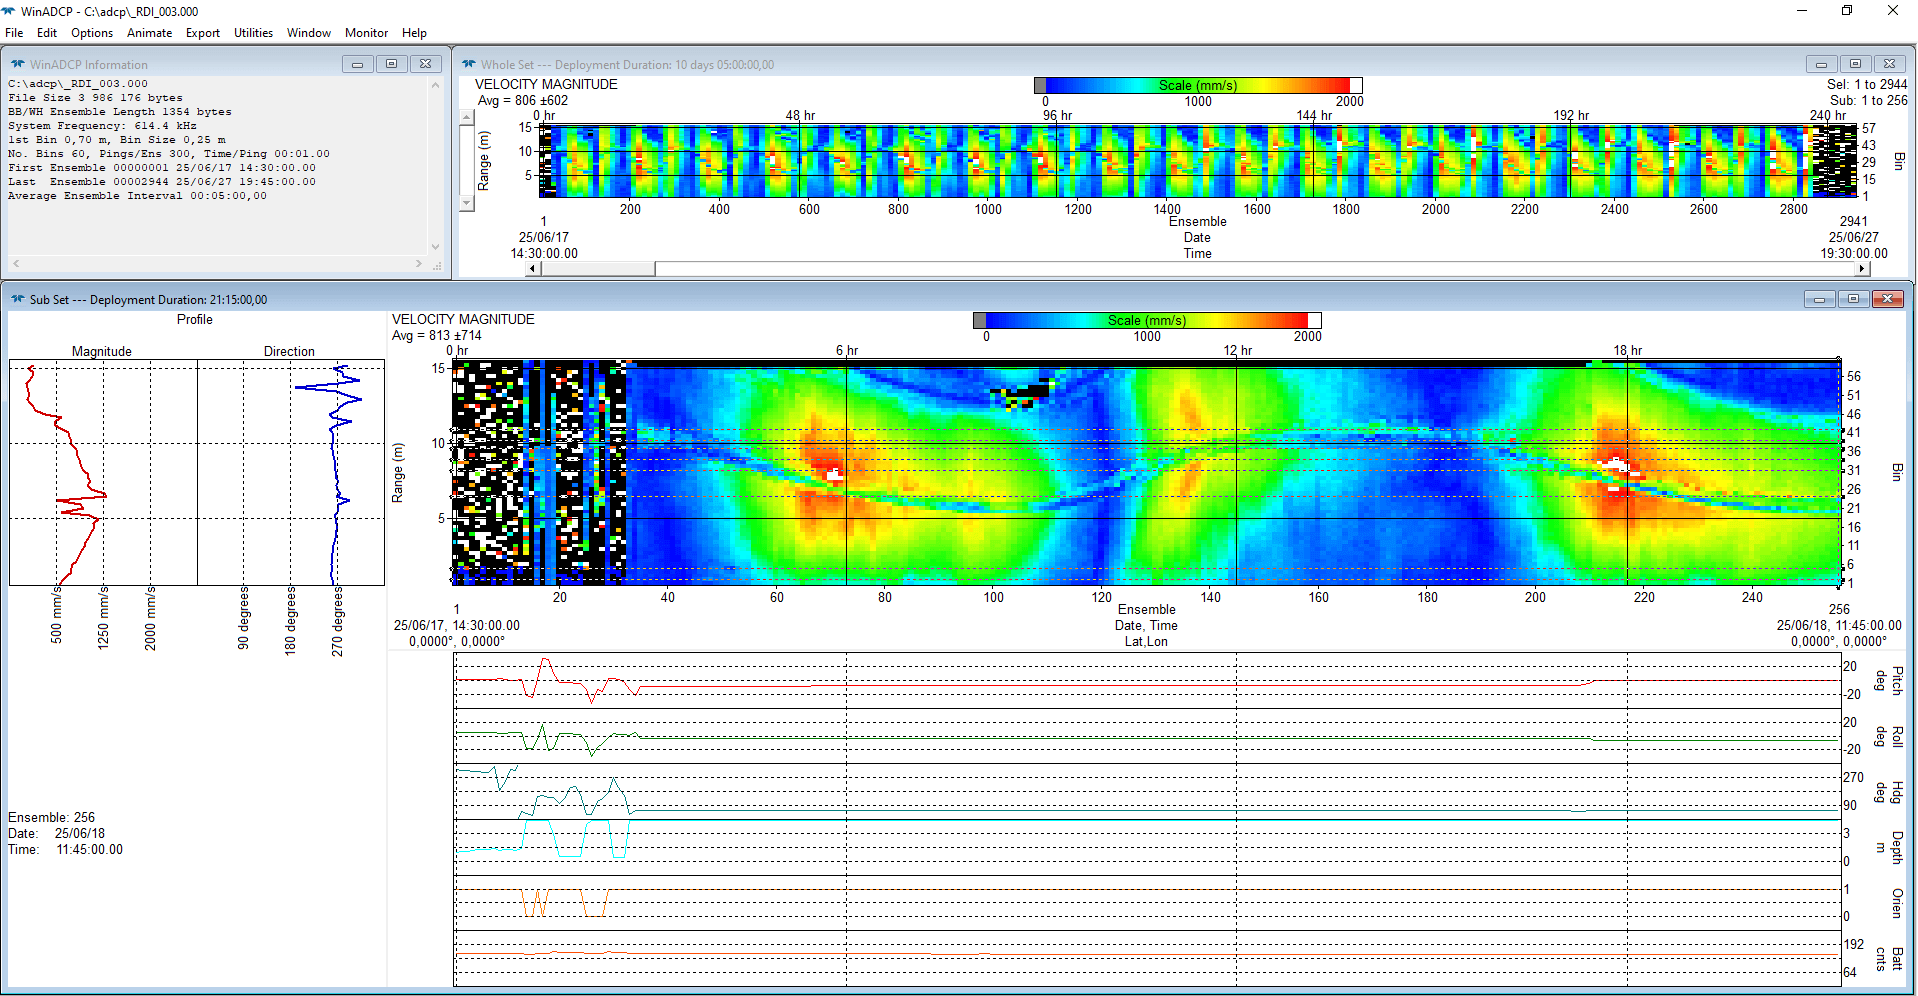
Task: Maximize the WinADCP Information window
Action: [391, 64]
